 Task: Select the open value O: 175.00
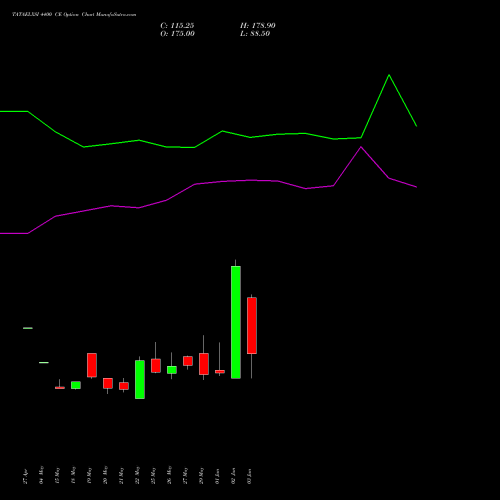[x=177, y=34]
